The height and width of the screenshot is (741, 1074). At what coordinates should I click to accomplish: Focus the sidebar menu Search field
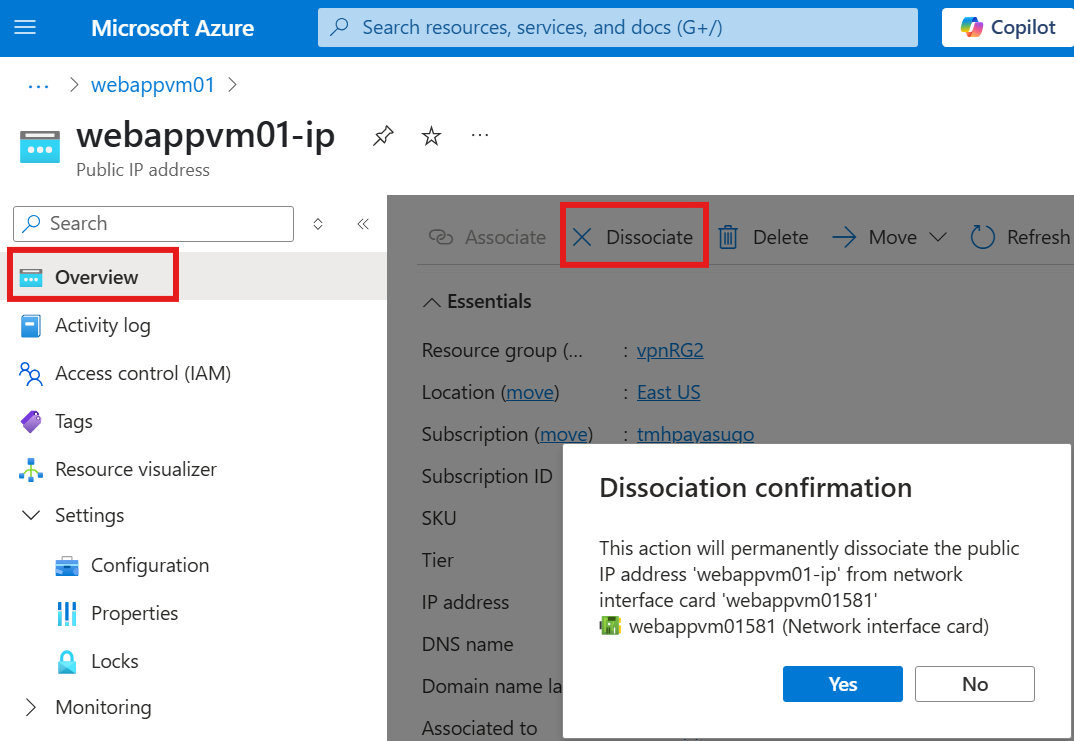153,223
